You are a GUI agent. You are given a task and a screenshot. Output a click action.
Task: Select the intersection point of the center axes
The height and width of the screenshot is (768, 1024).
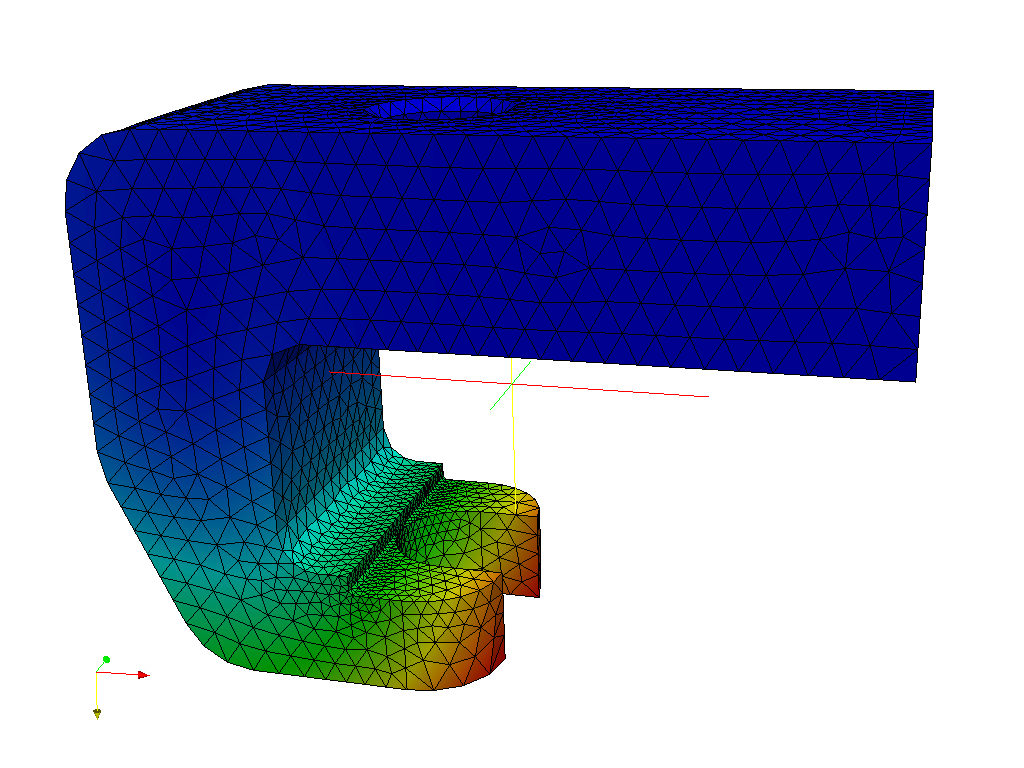coord(514,385)
